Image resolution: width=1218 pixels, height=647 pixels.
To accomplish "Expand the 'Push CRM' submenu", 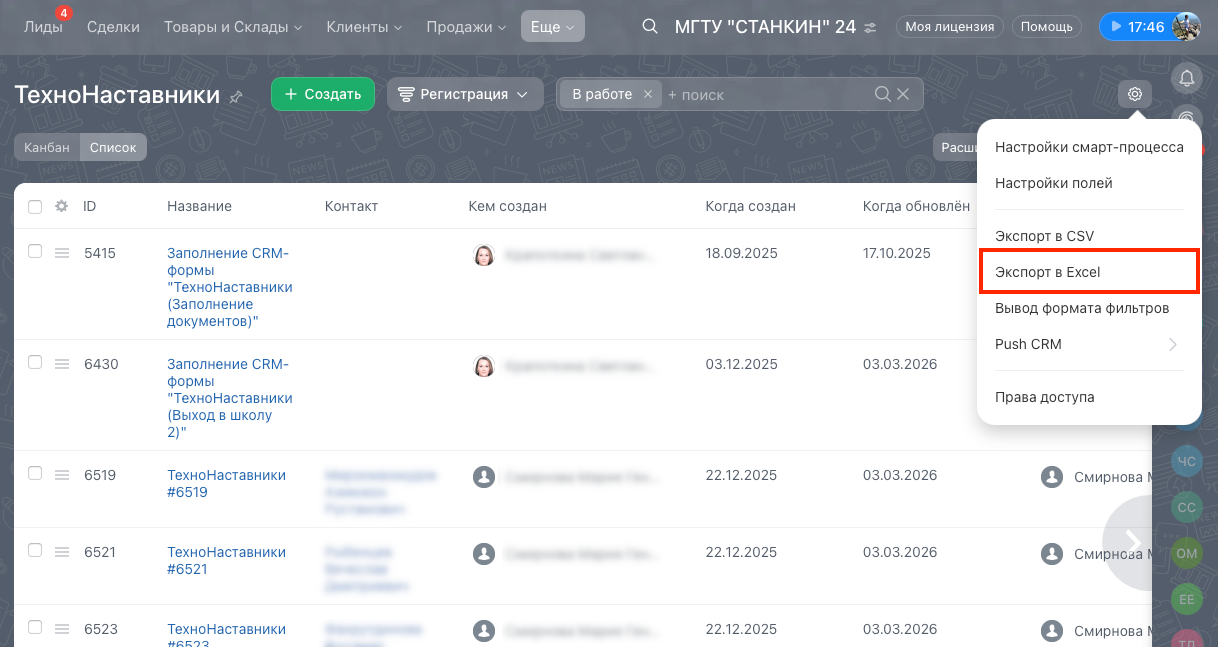I will coord(1089,344).
